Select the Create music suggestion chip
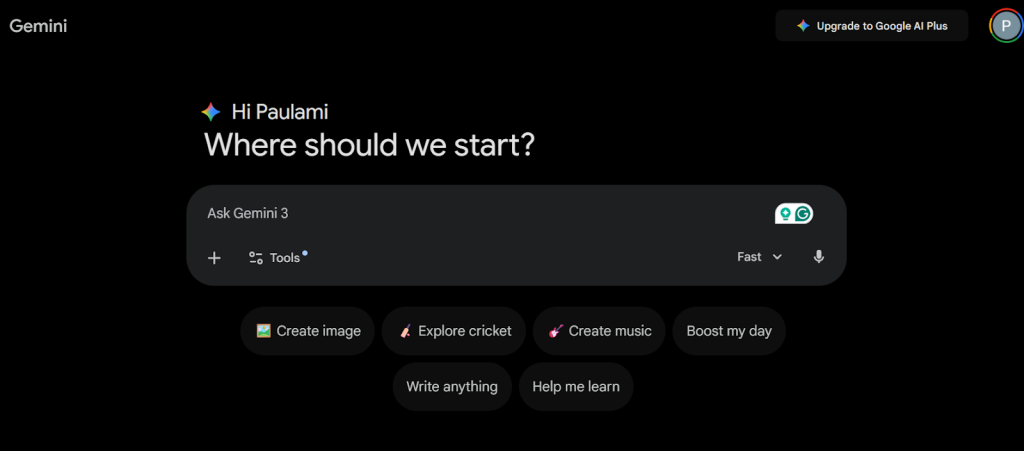The image size is (1024, 451). tap(599, 331)
